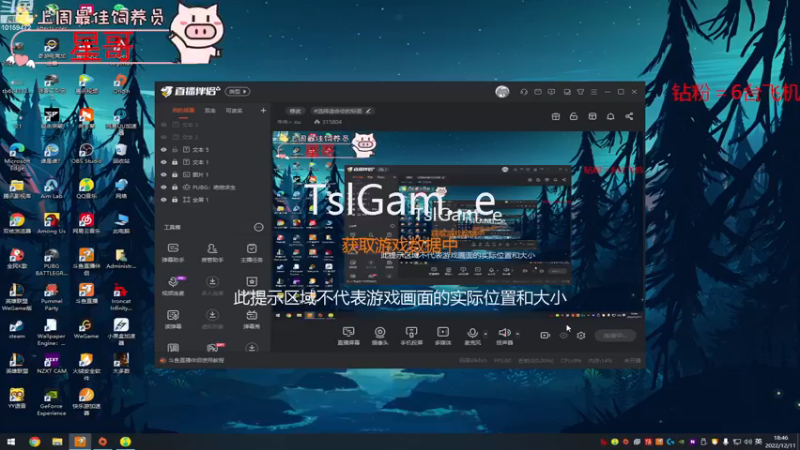The height and width of the screenshot is (450, 800).
Task: Open 读弹幕 tool
Action: pyautogui.click(x=173, y=319)
